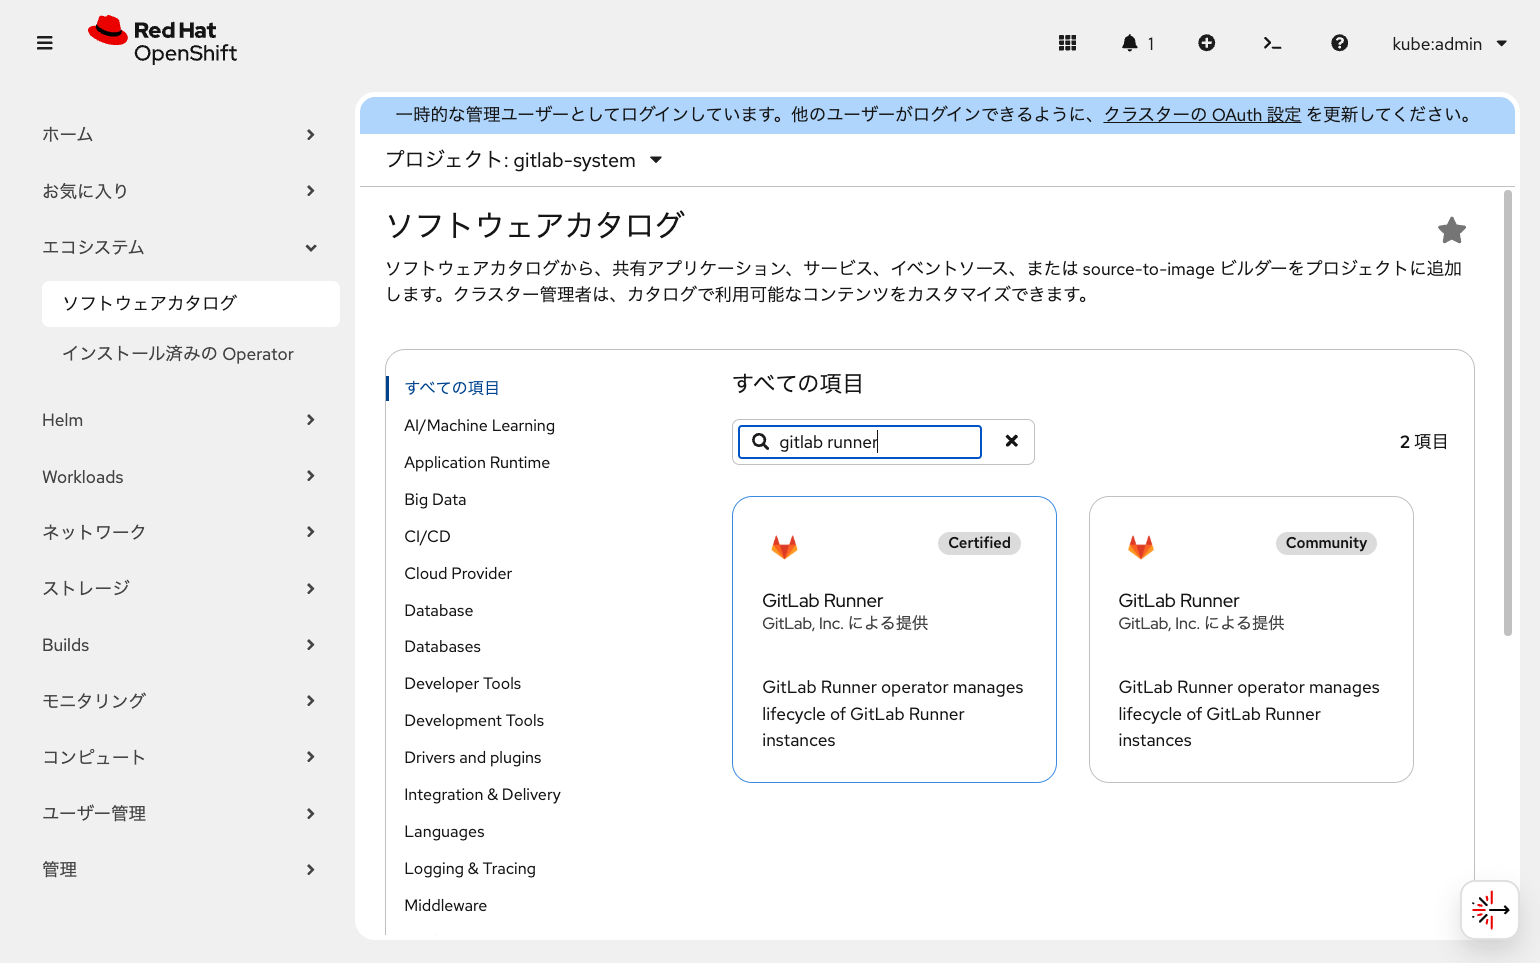1540x963 pixels.
Task: Select インストール済みの Operator in the sidebar
Action: pyautogui.click(x=178, y=353)
